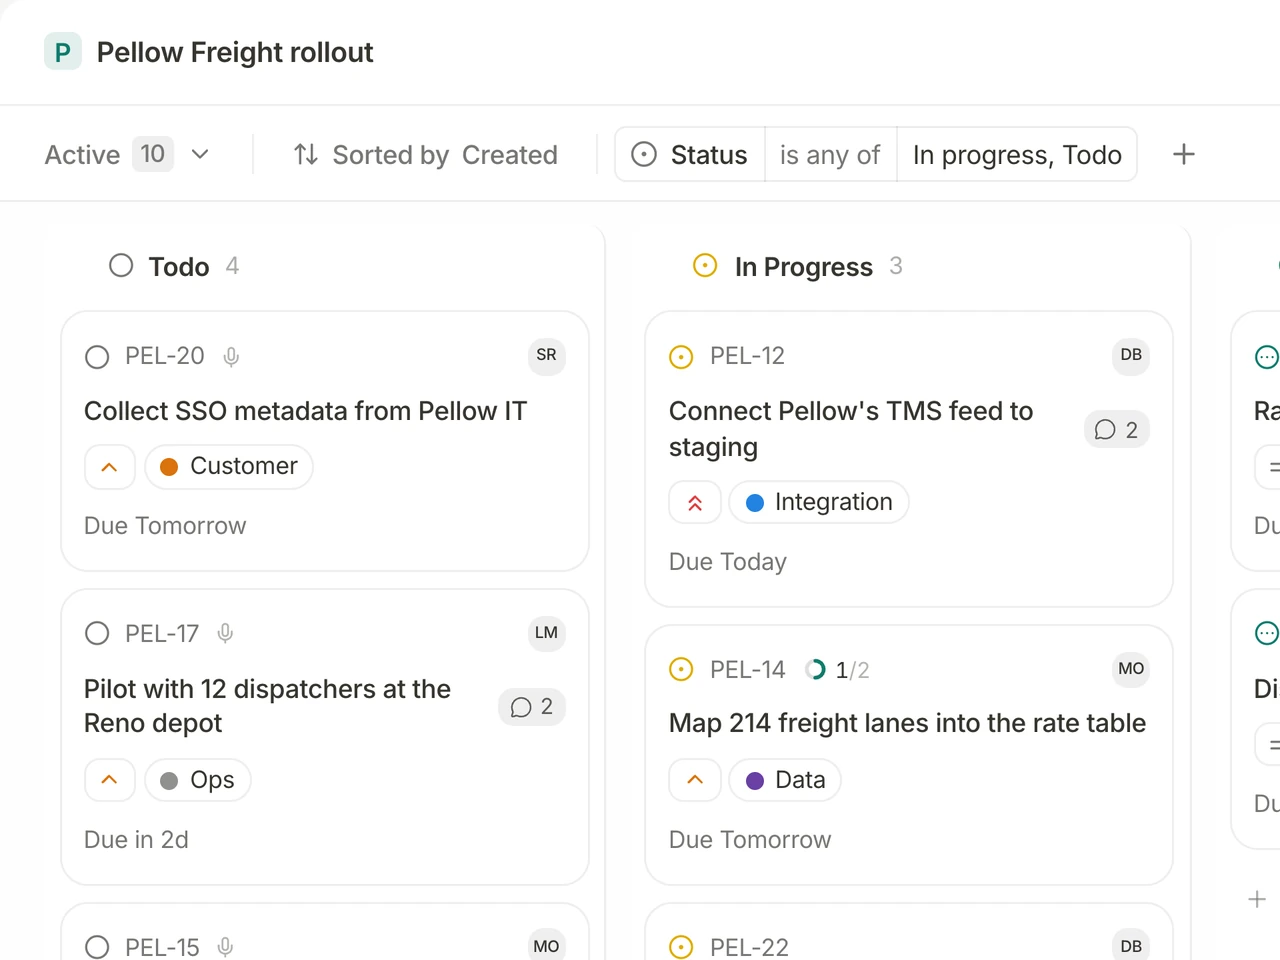The width and height of the screenshot is (1280, 960).
Task: Open the Status filter field button
Action: [x=690, y=154]
